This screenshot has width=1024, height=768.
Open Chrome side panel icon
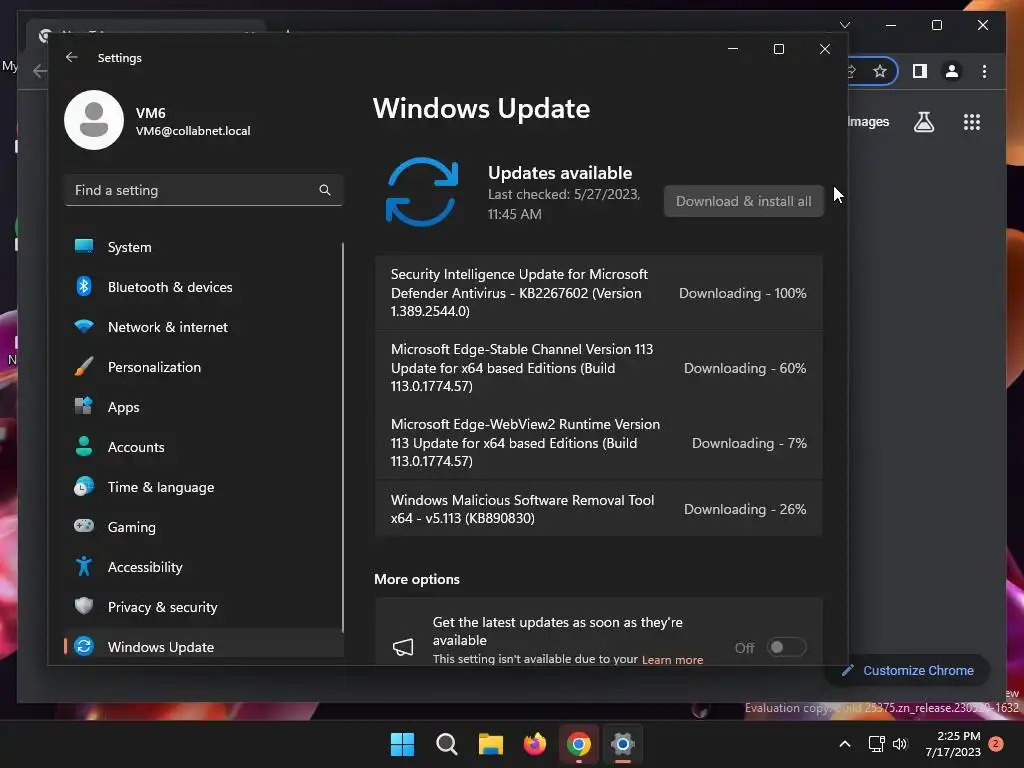click(x=920, y=71)
